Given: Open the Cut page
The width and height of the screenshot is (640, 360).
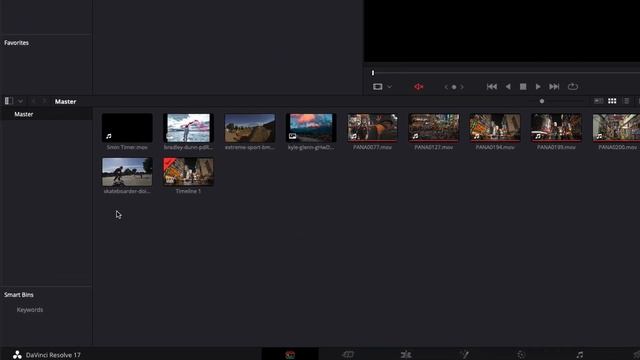Looking at the screenshot, I should tap(348, 354).
